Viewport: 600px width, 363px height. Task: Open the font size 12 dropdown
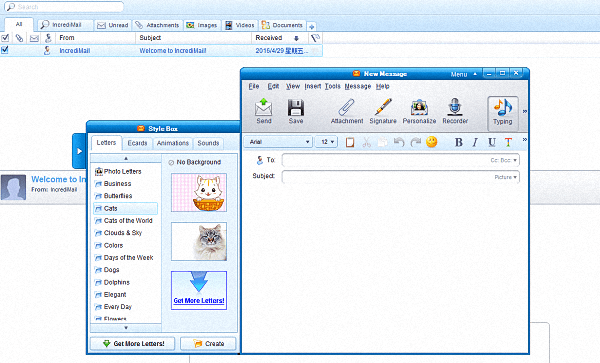[326, 142]
